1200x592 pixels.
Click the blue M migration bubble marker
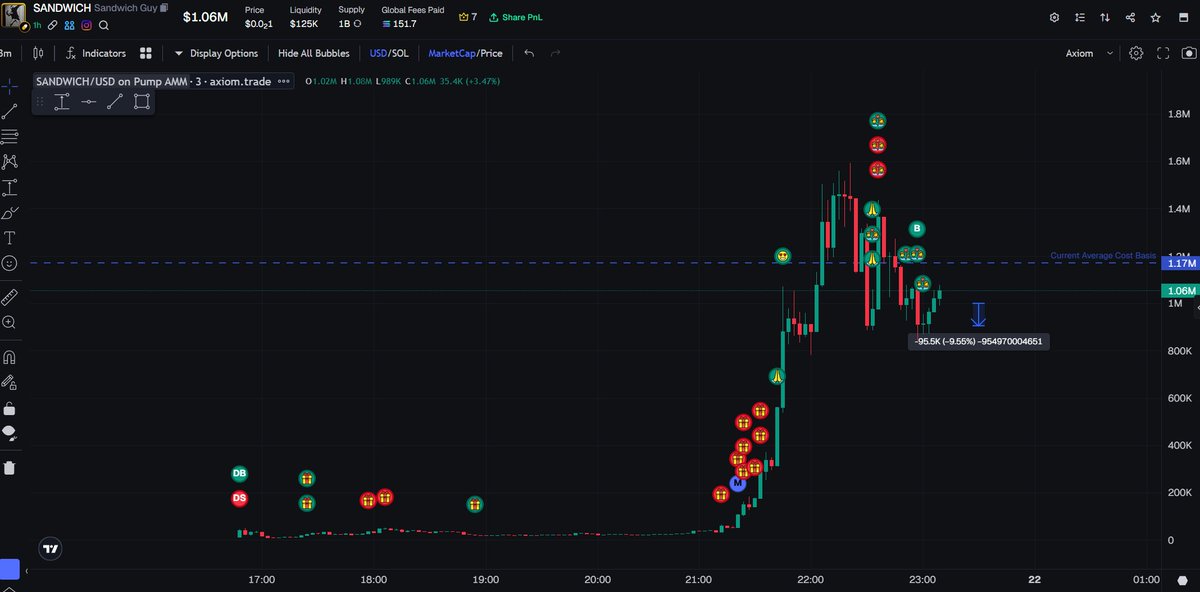[x=738, y=483]
